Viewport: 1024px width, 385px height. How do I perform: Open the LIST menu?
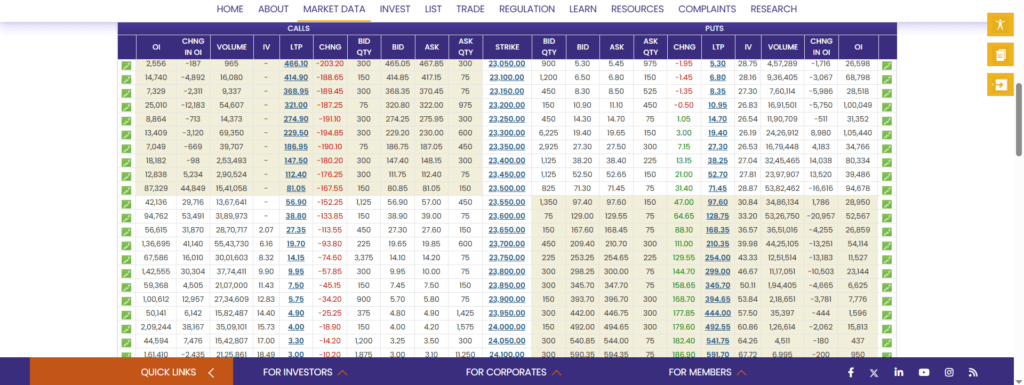(x=433, y=9)
